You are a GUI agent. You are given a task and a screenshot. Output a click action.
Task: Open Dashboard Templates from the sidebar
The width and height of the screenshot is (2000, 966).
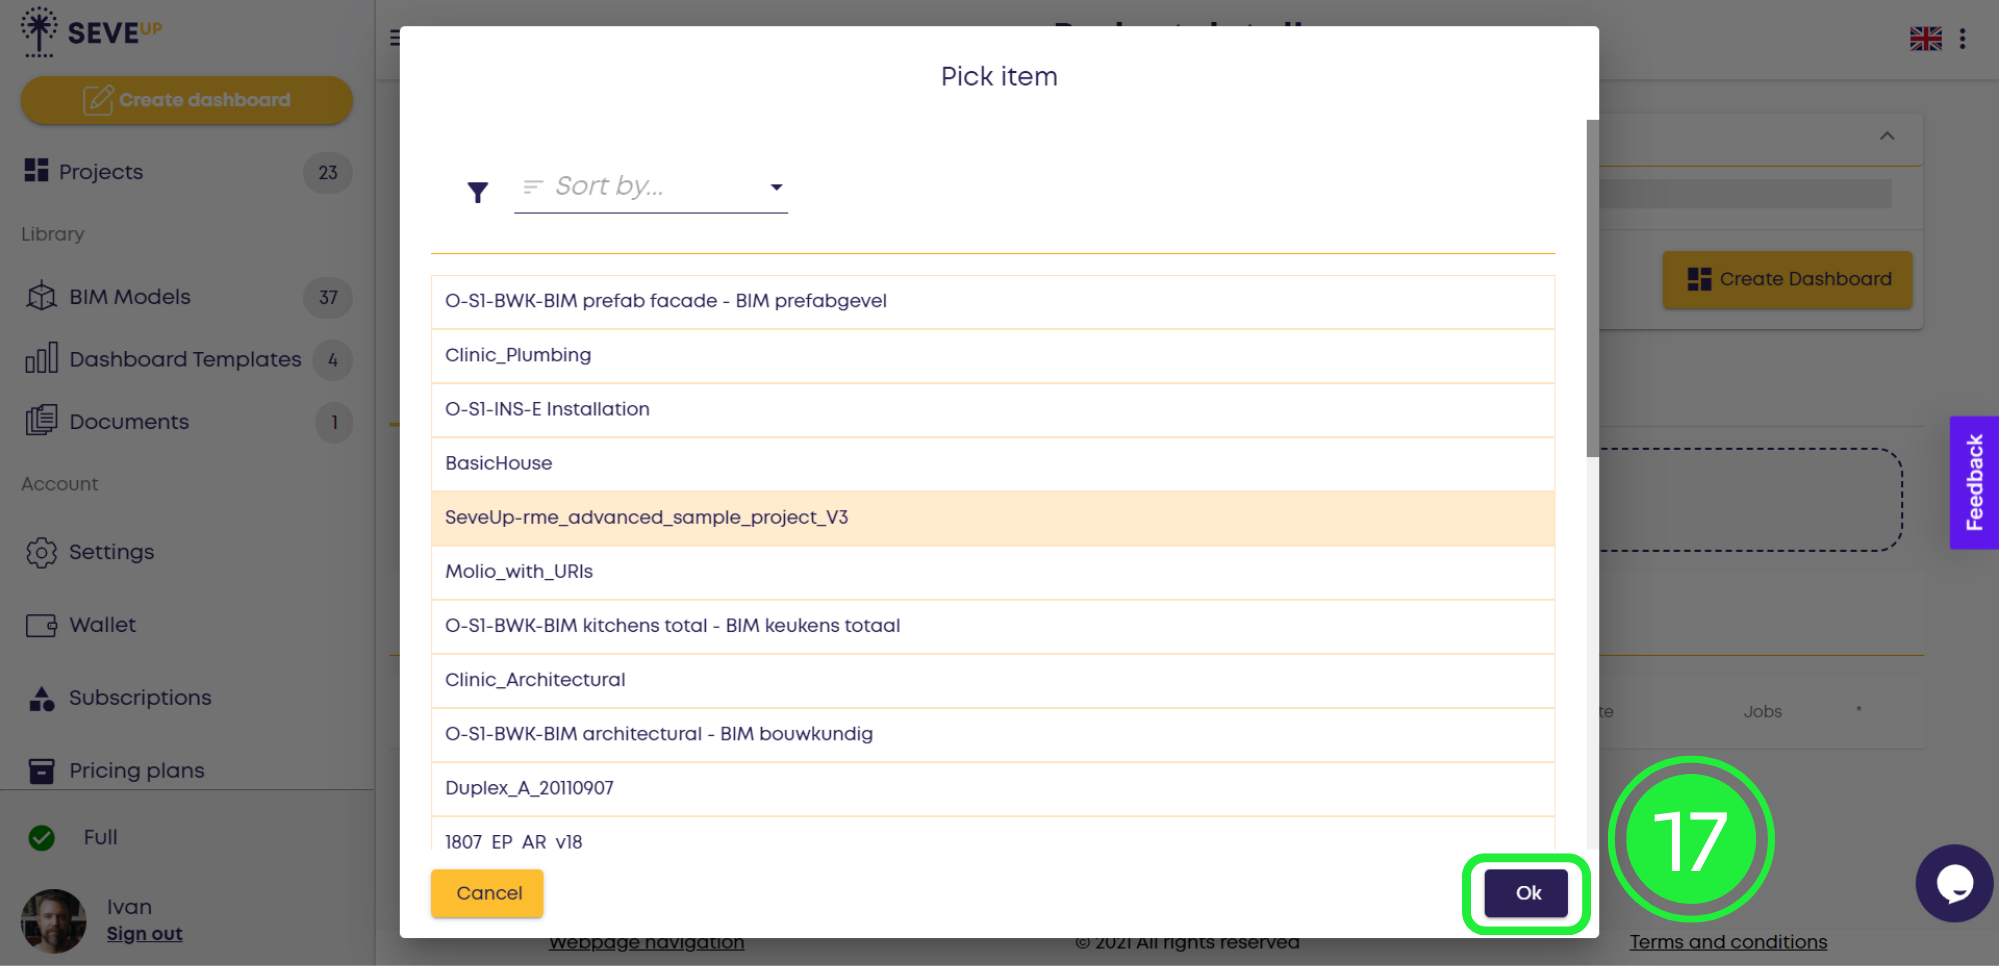(x=40, y=359)
